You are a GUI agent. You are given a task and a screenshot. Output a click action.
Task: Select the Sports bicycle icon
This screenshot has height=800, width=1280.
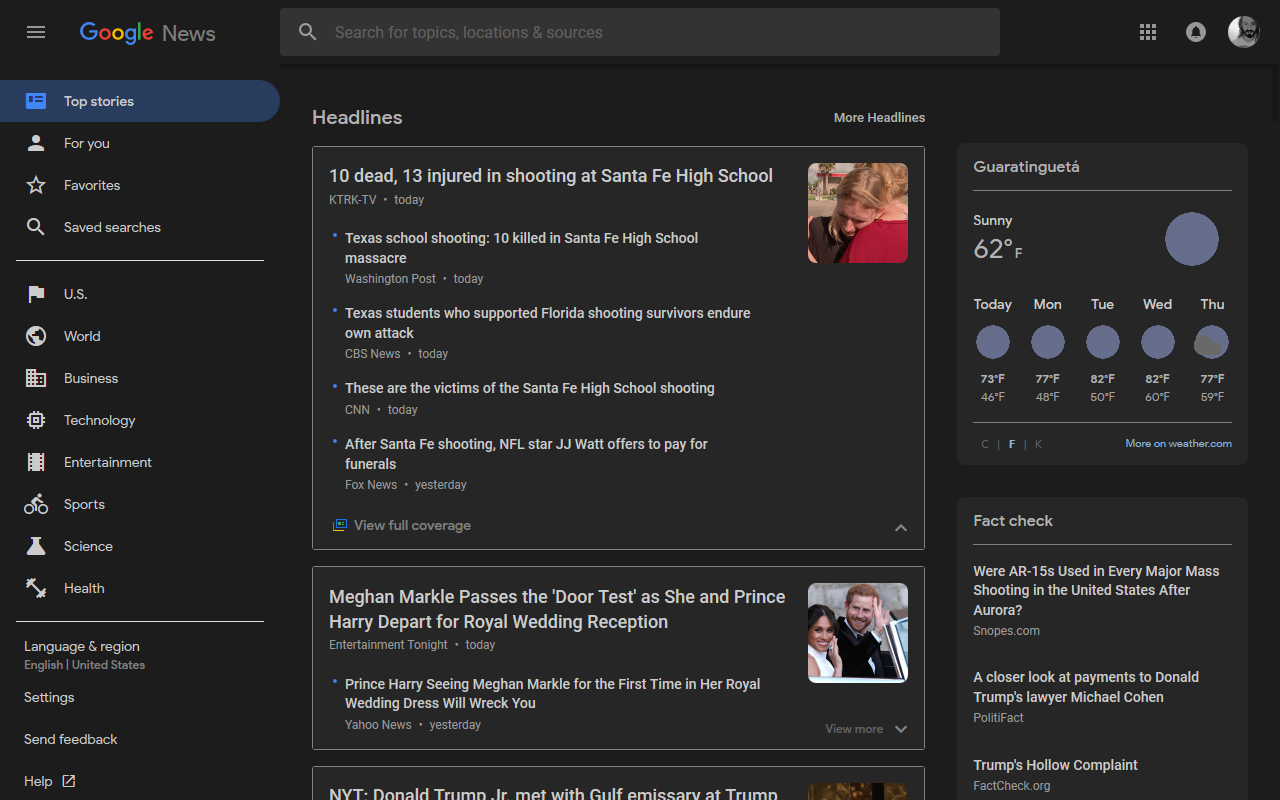click(x=36, y=503)
